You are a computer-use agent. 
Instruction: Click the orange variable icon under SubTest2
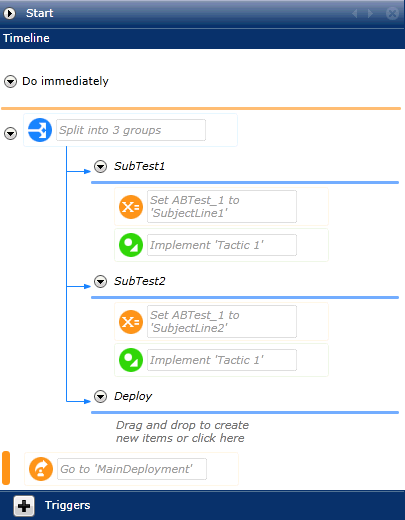(131, 322)
